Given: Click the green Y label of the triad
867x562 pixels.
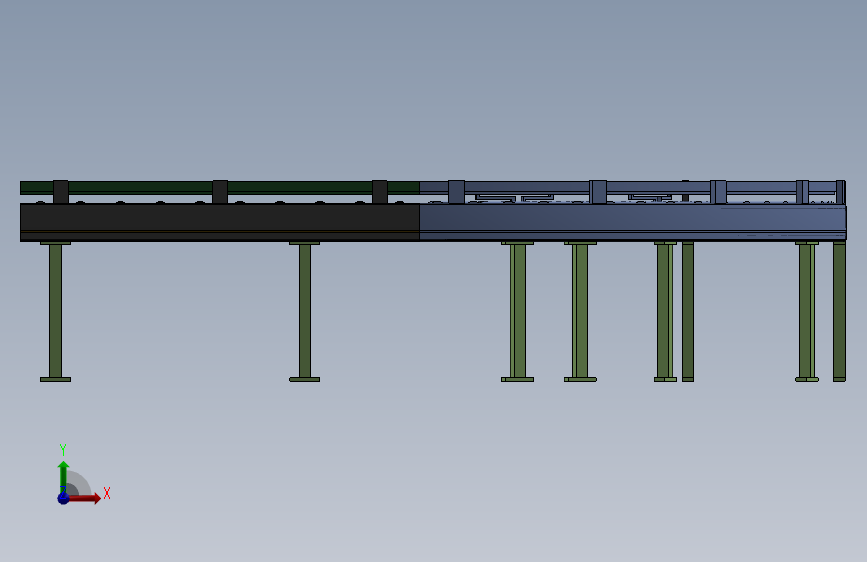Looking at the screenshot, I should tap(63, 449).
